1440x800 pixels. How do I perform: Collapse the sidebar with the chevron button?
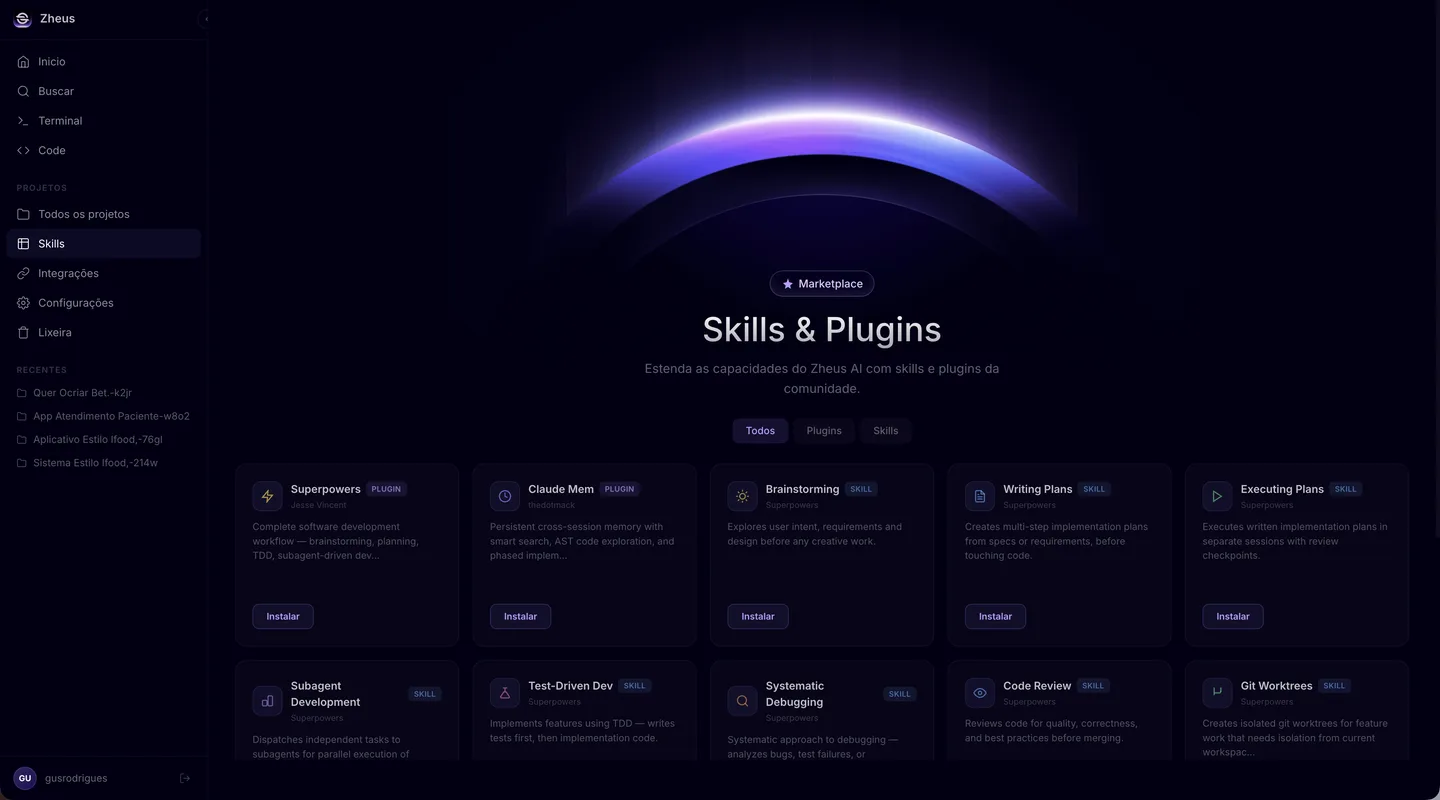click(x=206, y=19)
